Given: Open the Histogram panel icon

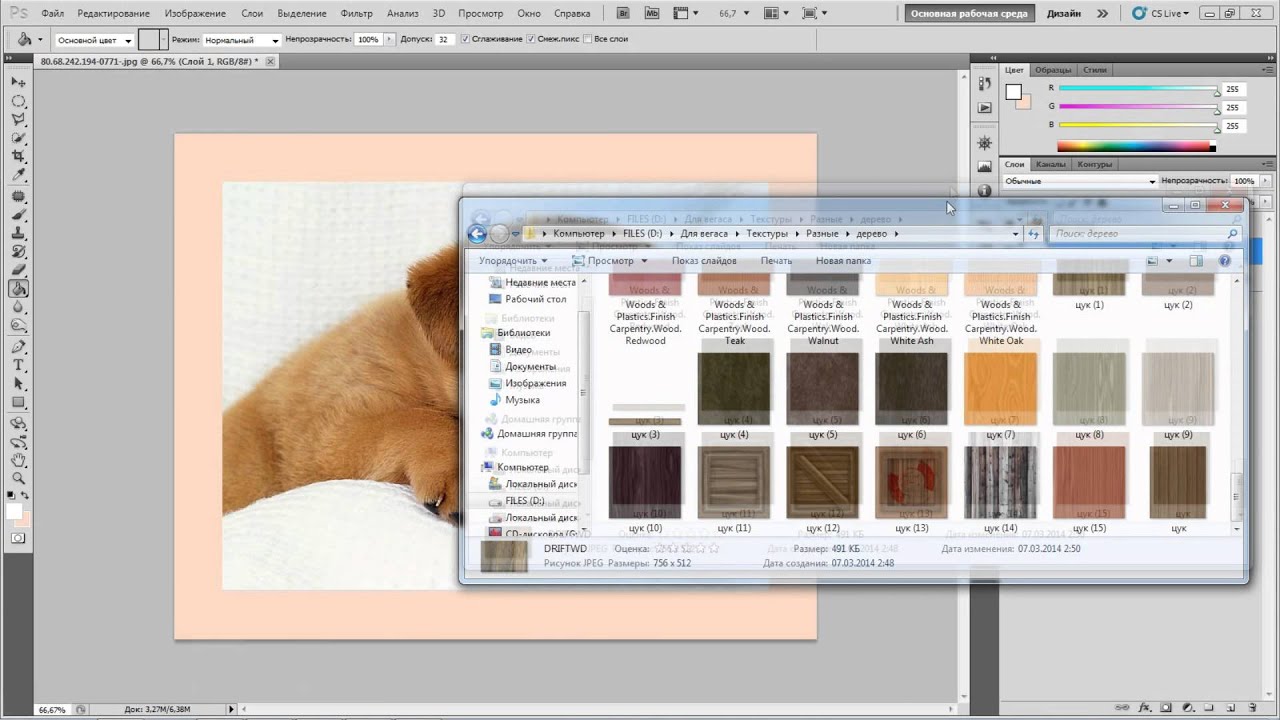Looking at the screenshot, I should [984, 166].
